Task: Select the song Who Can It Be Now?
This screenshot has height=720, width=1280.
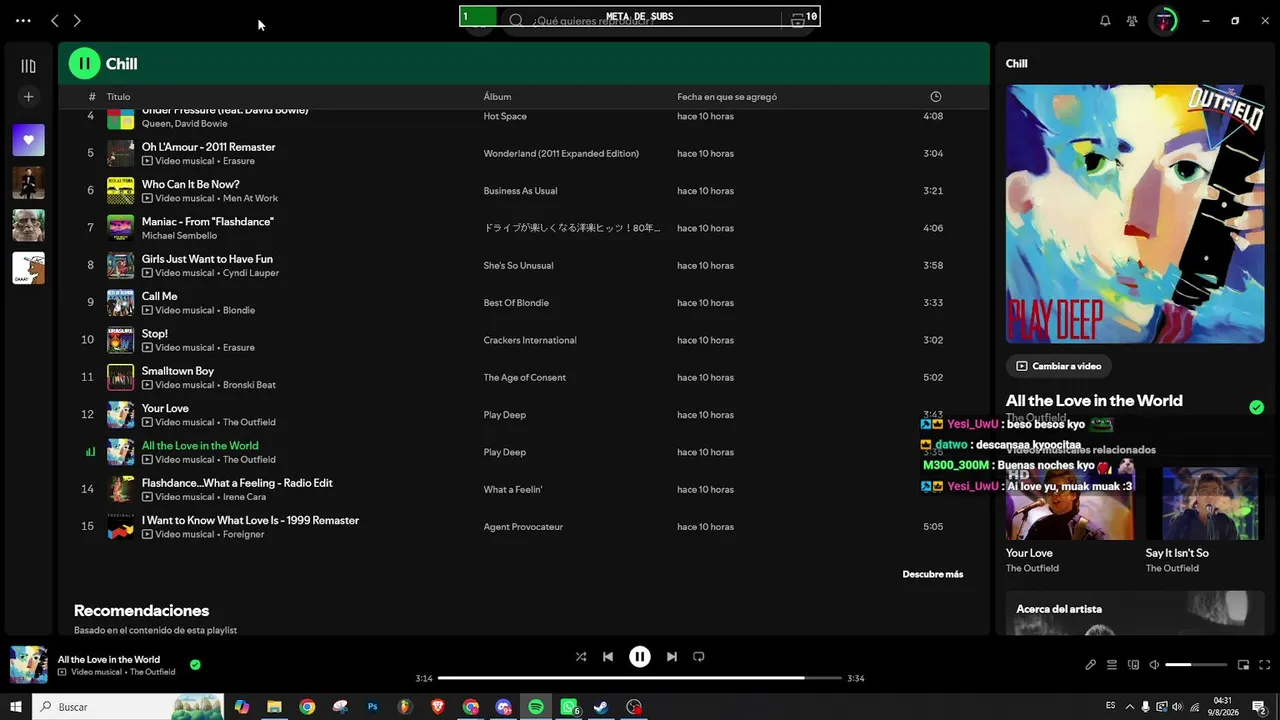Action: tap(190, 185)
